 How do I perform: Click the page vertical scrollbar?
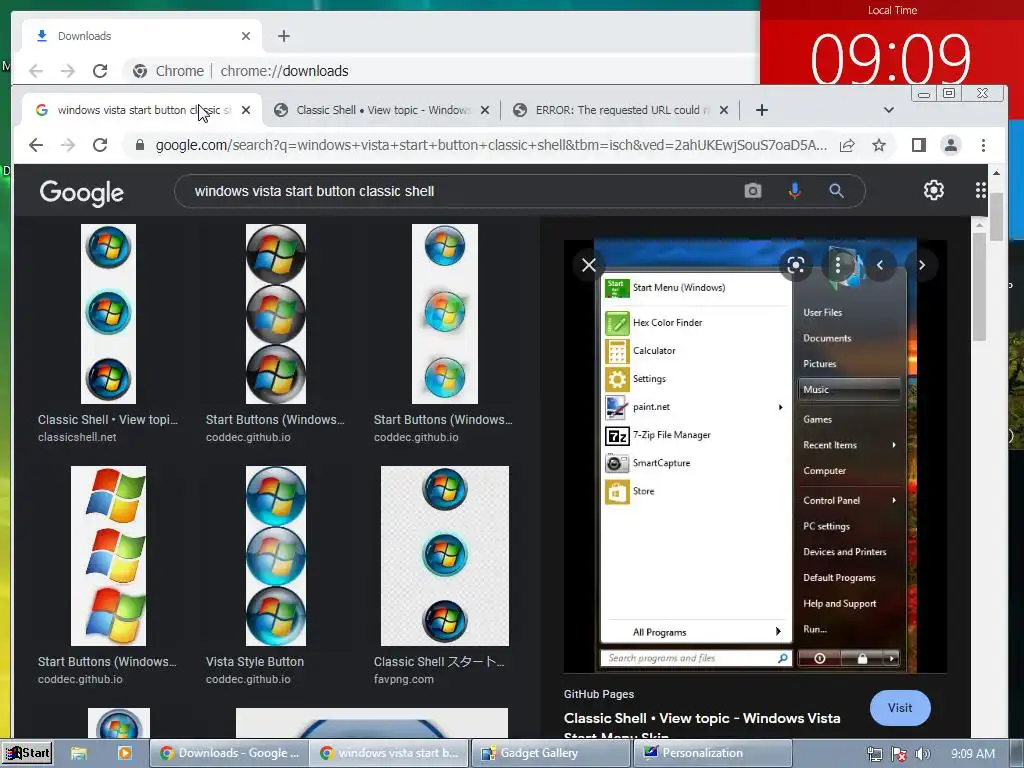tap(996, 217)
